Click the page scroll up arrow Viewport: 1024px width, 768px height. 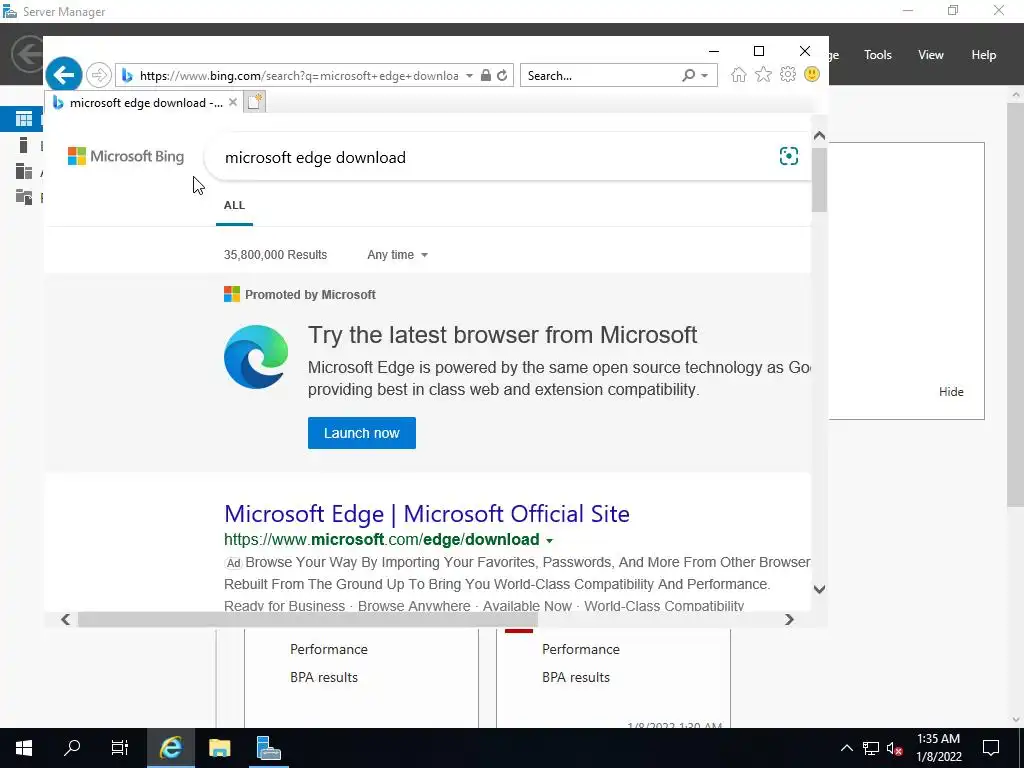point(819,136)
